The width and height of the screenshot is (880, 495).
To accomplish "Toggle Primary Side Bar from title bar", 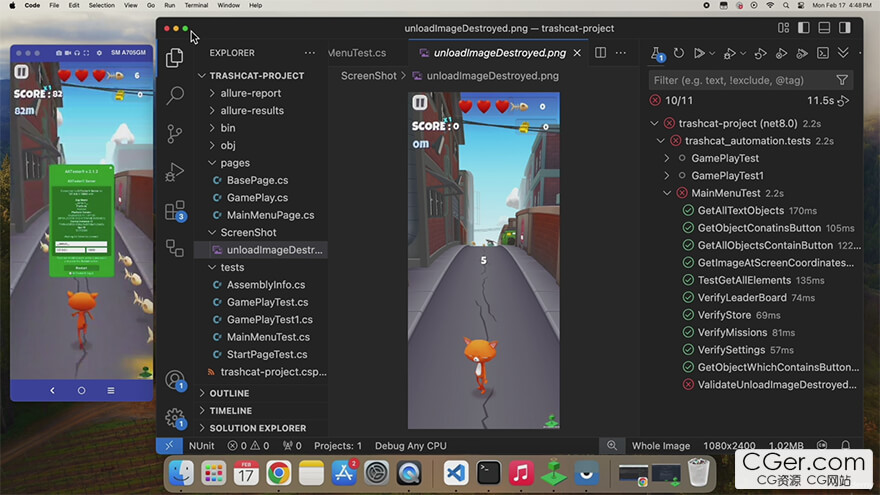I will point(804,28).
